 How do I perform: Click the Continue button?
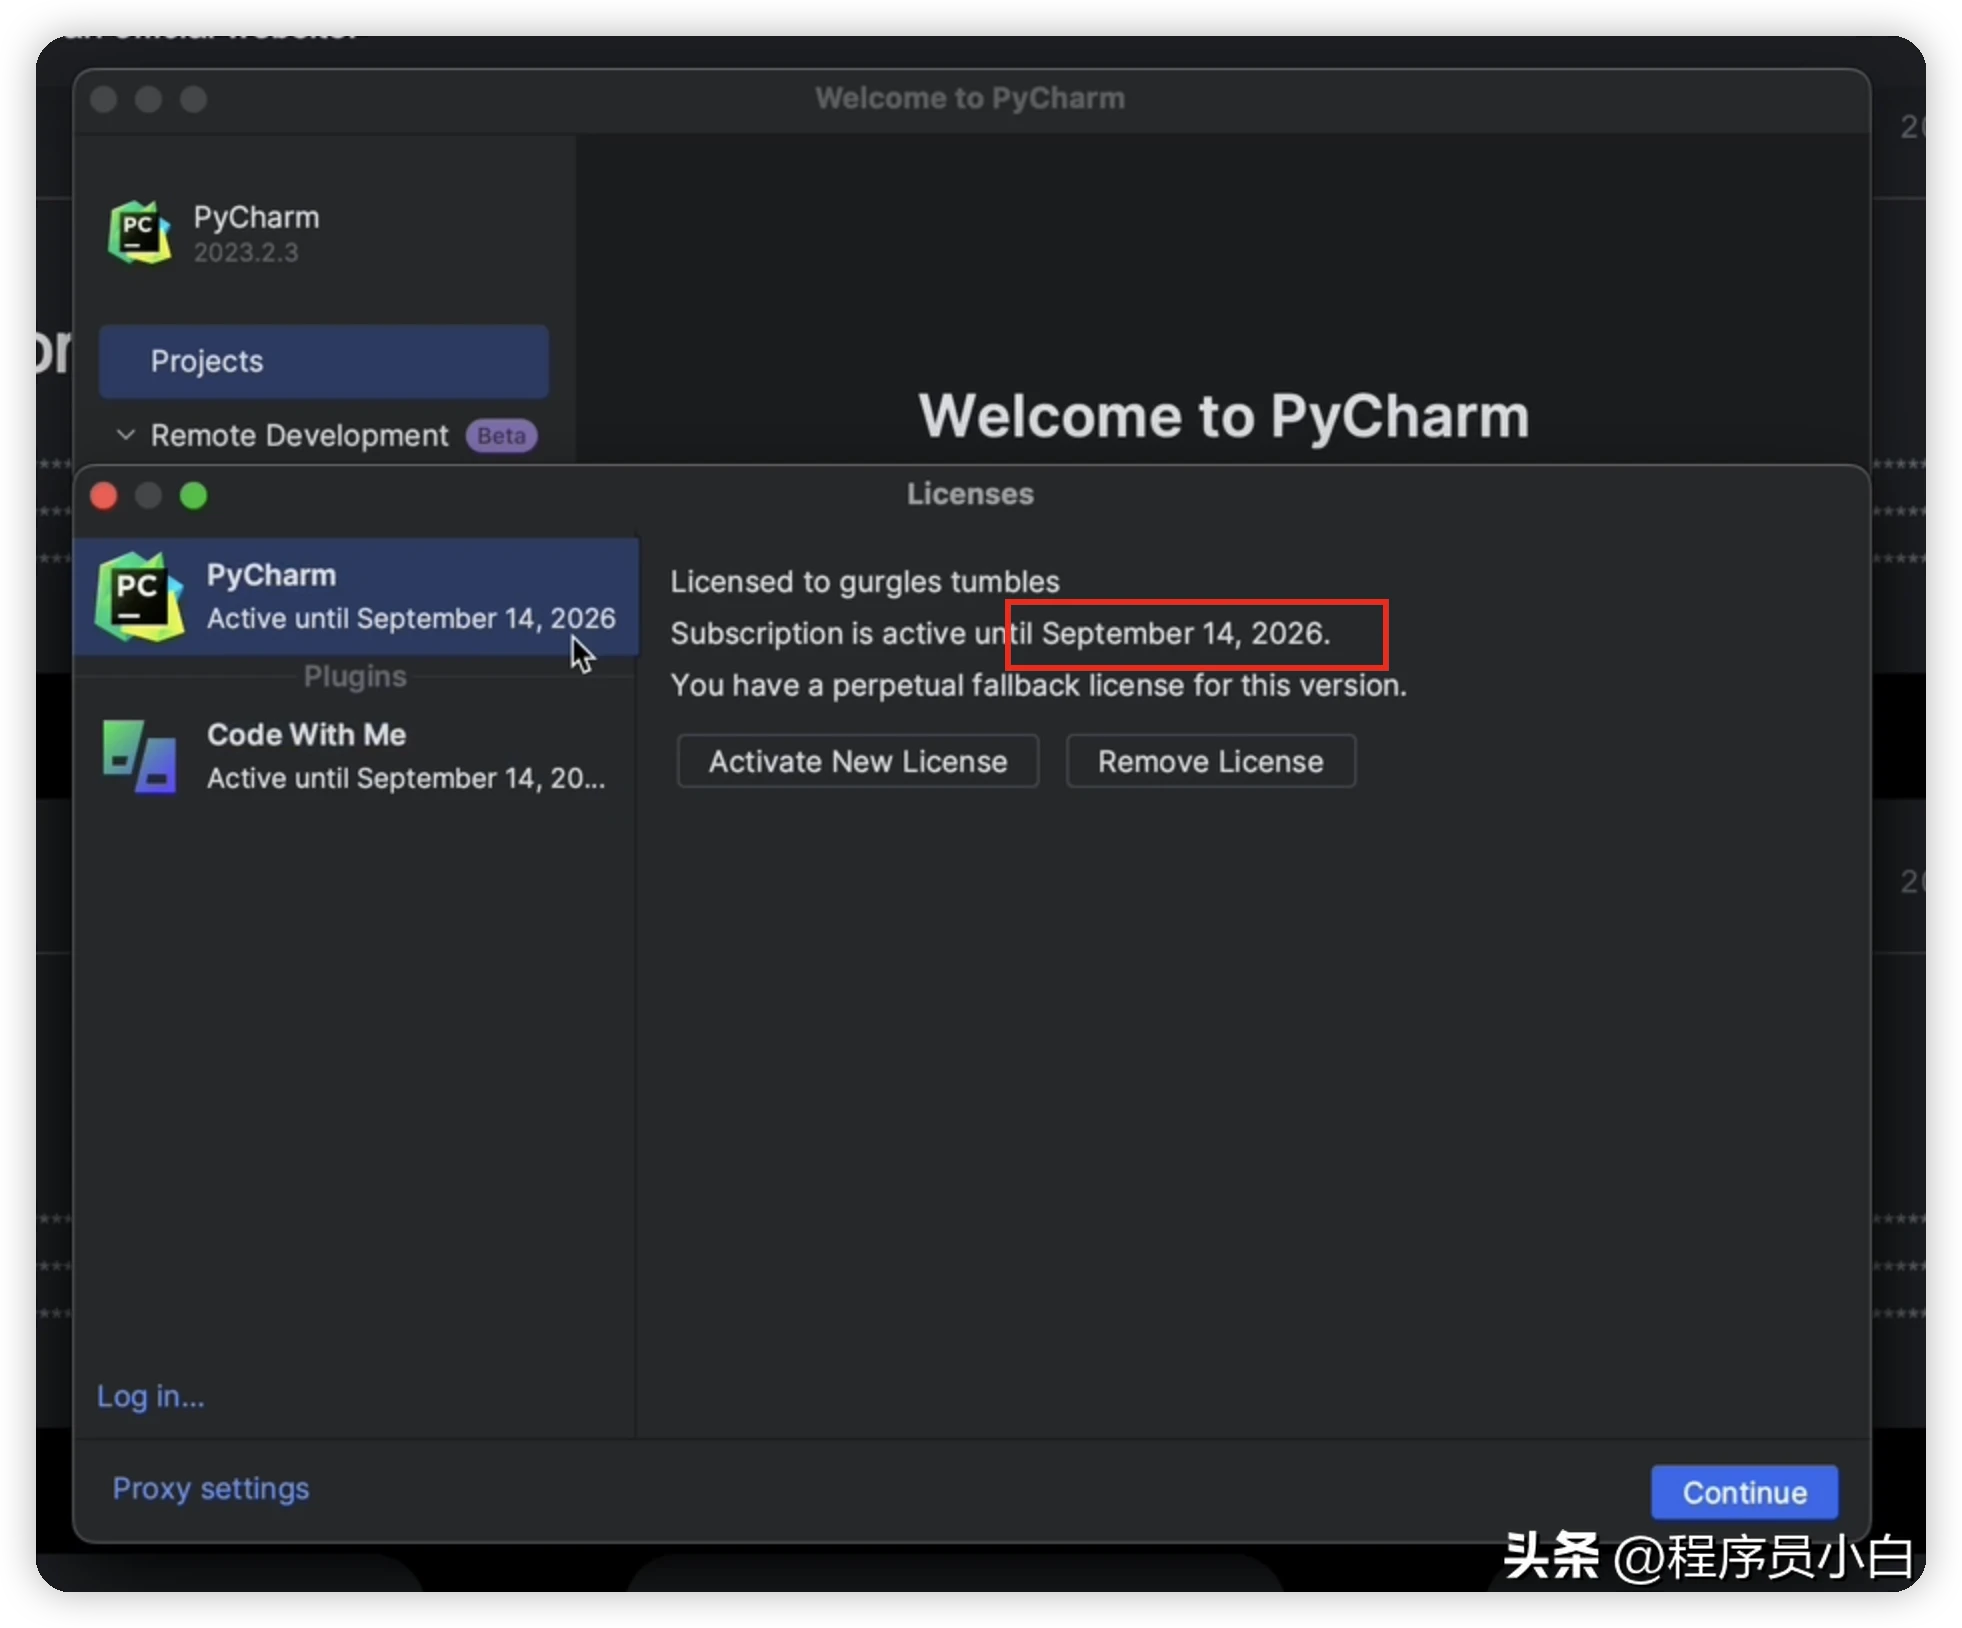coord(1744,1493)
